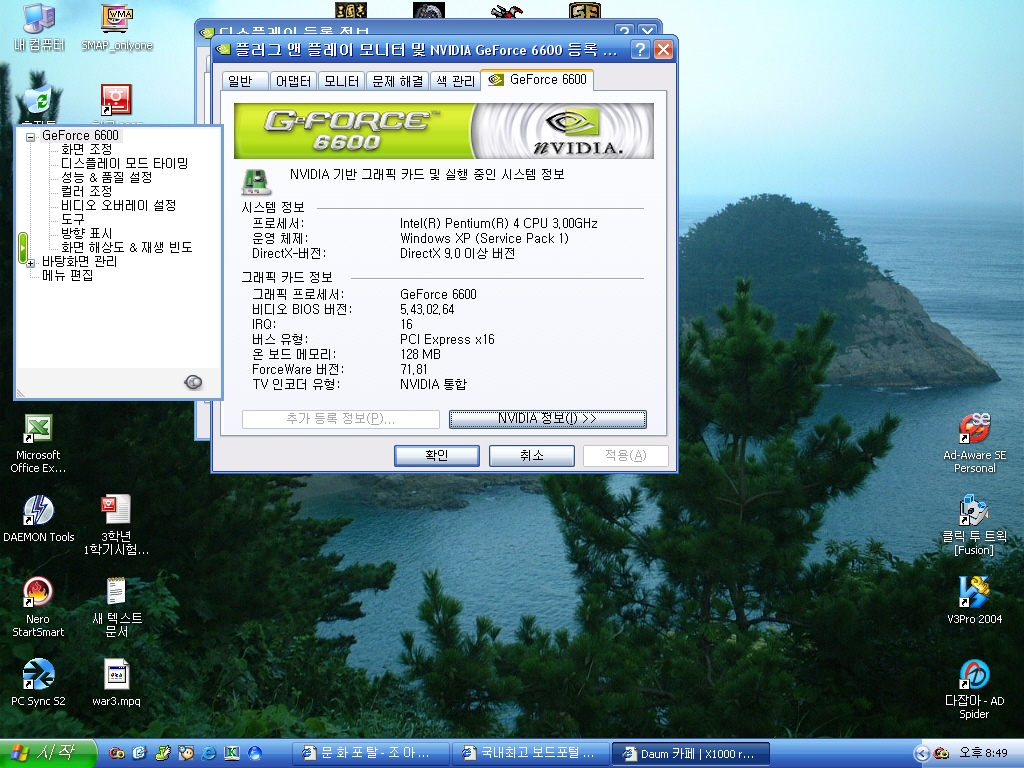Click the green flyout handle on the menu panel

(23, 248)
